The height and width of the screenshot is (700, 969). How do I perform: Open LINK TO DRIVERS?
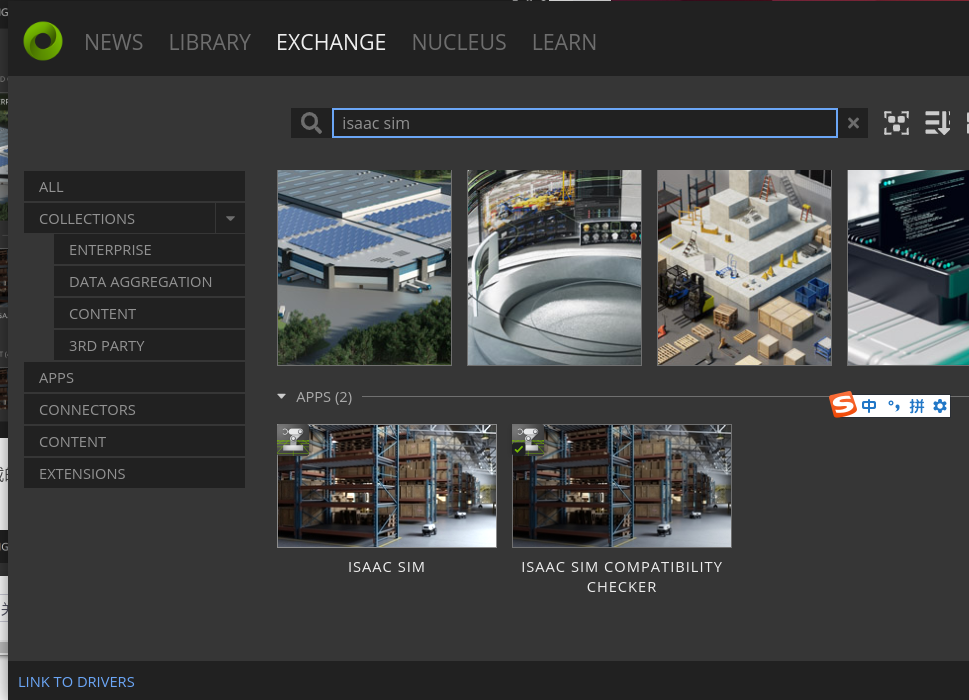[77, 681]
